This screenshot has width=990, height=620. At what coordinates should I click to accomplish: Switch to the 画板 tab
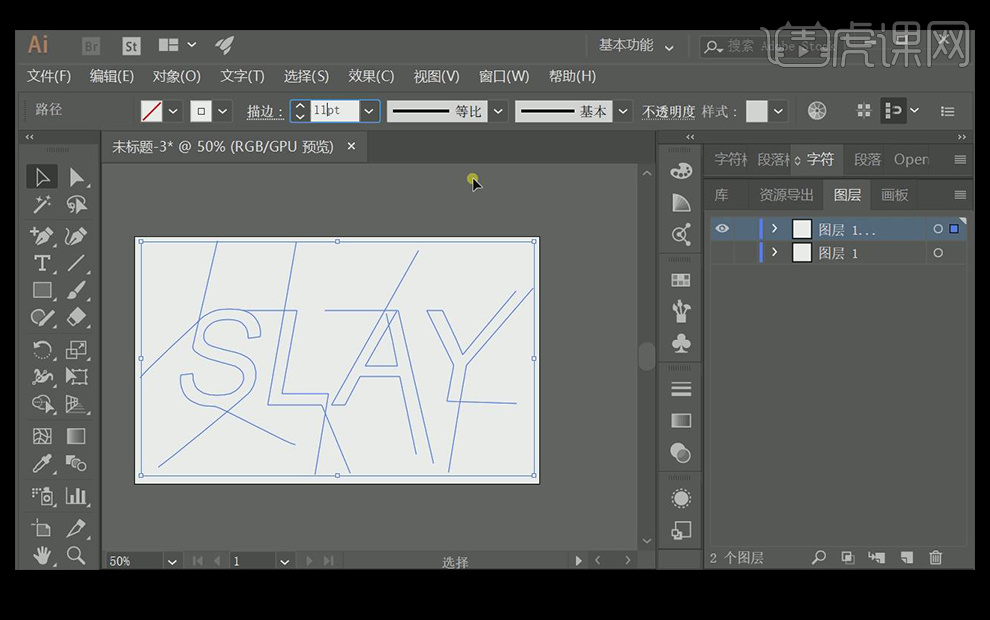[894, 195]
